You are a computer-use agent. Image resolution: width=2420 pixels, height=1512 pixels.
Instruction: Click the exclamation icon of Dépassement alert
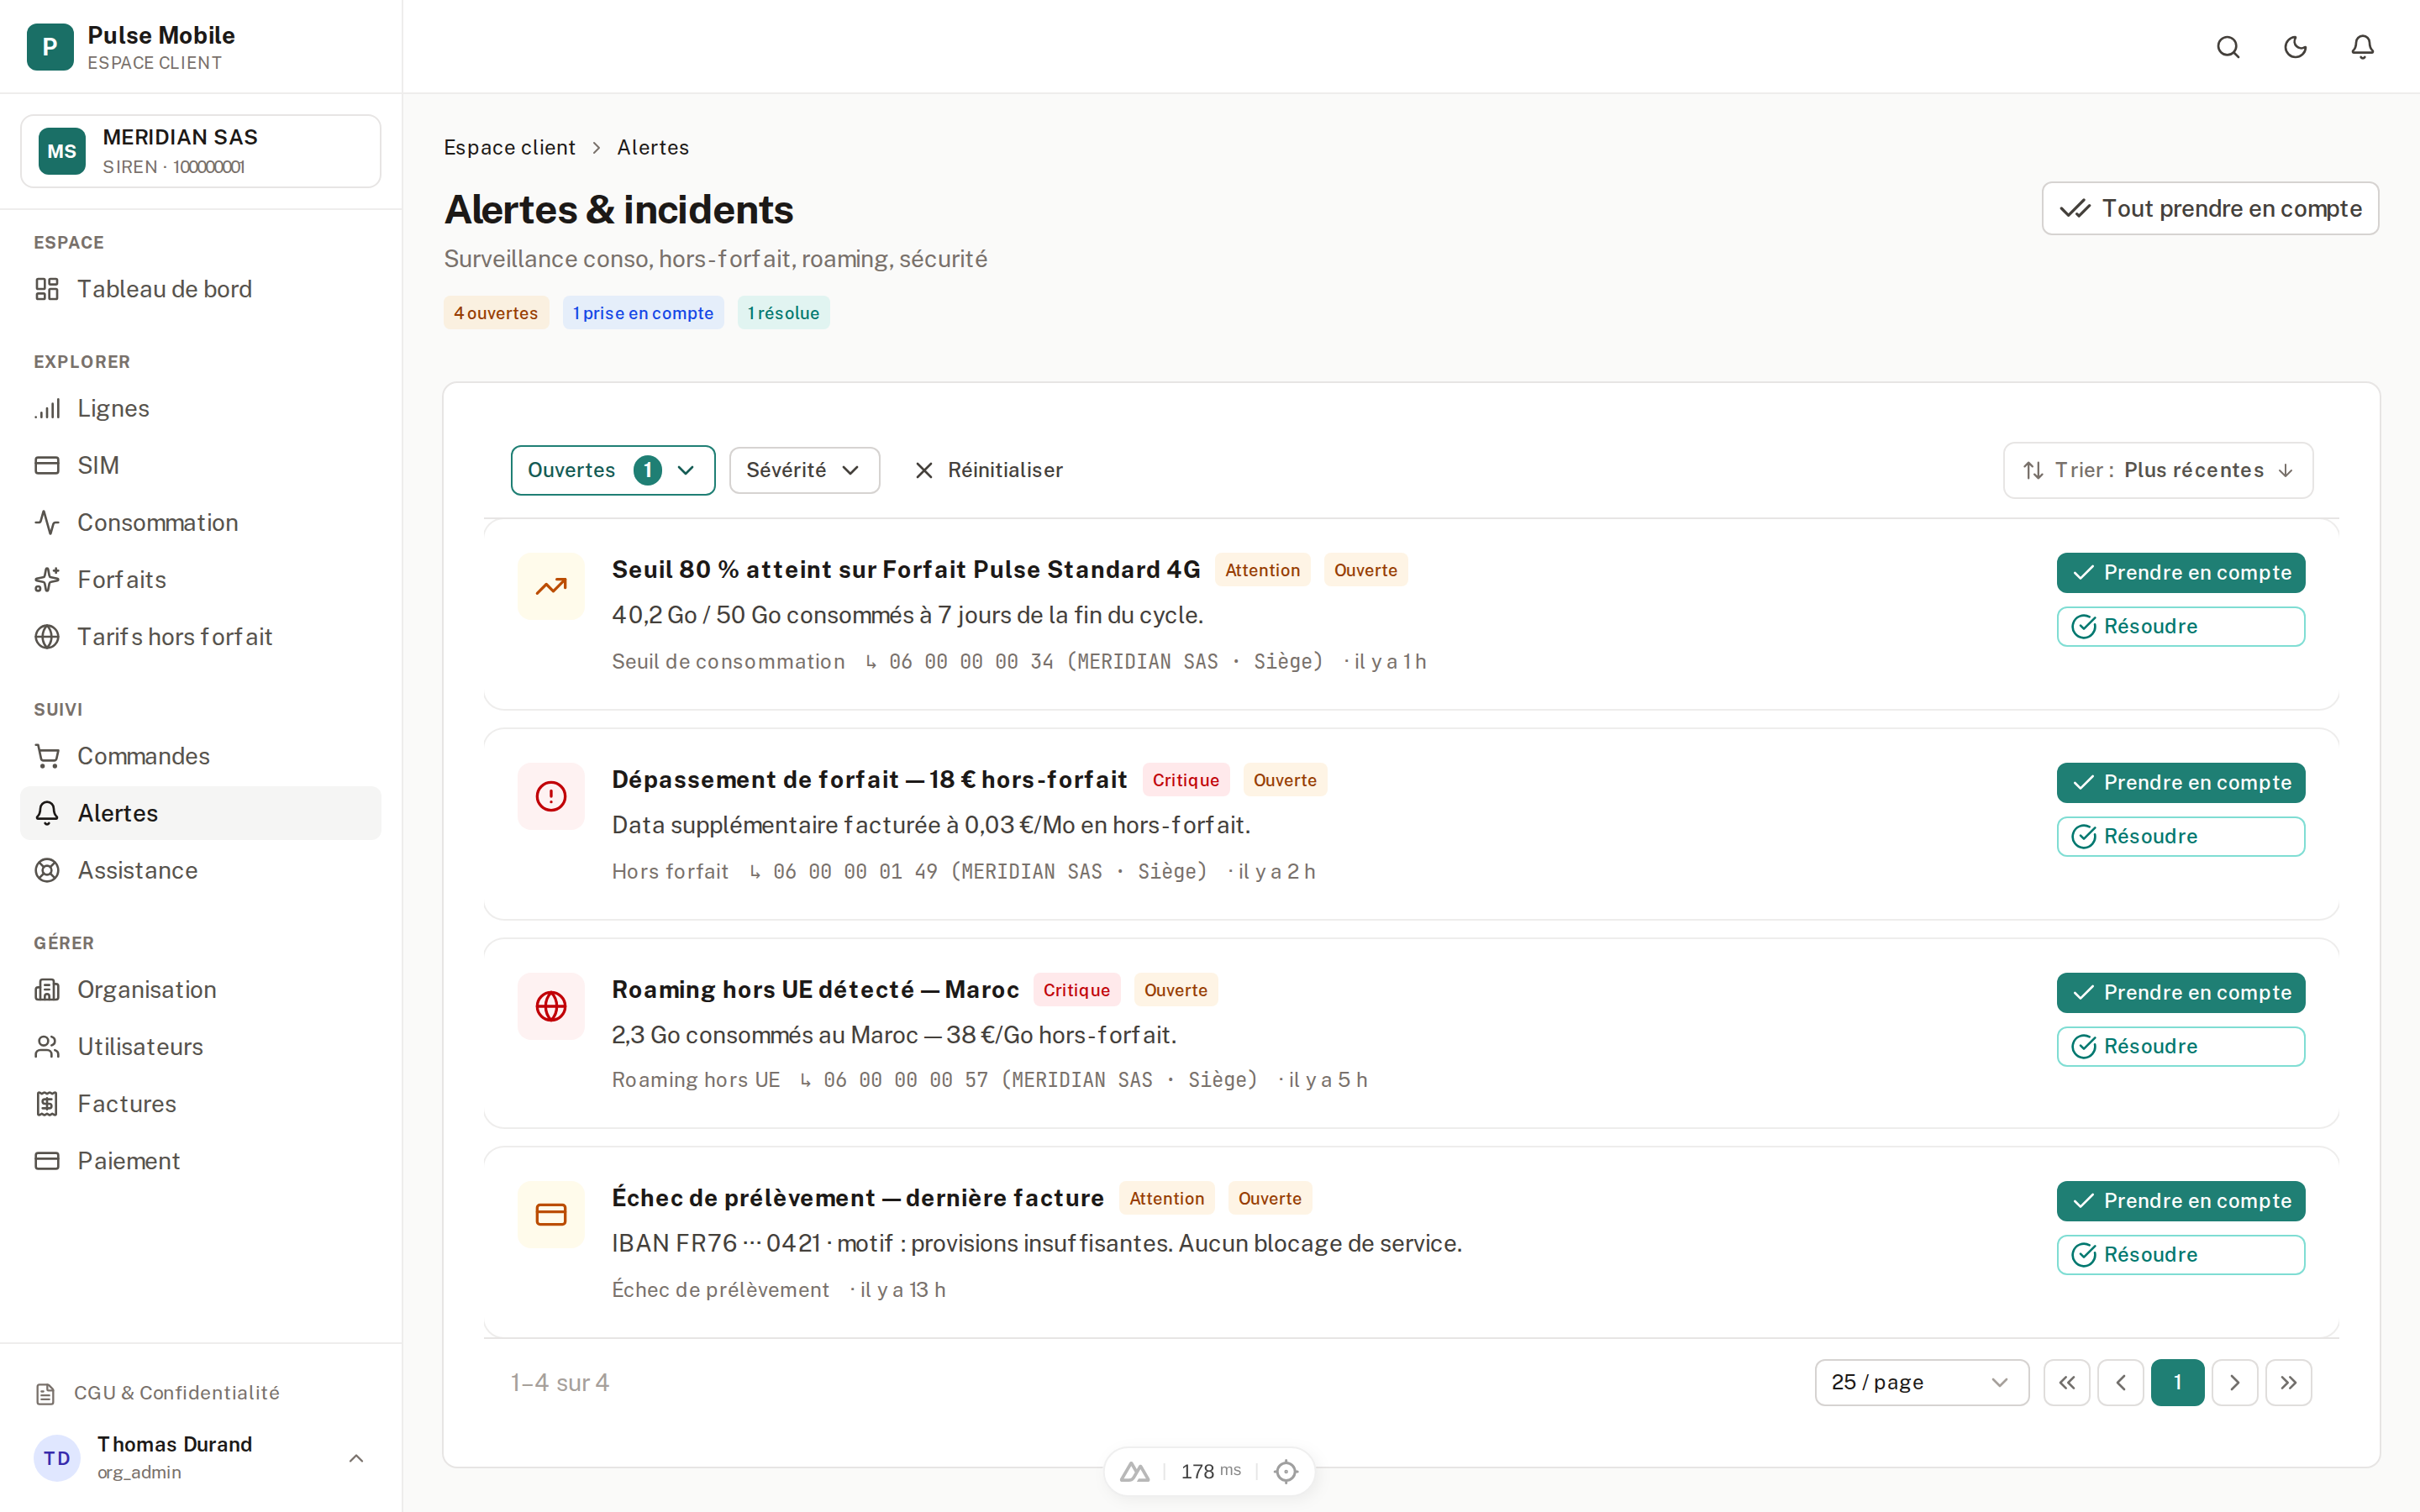[551, 797]
